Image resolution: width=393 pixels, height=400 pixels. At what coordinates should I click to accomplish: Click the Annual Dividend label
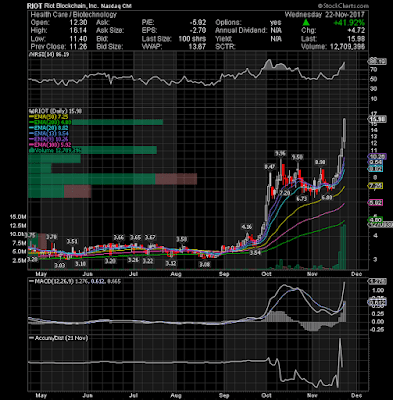[x=241, y=31]
